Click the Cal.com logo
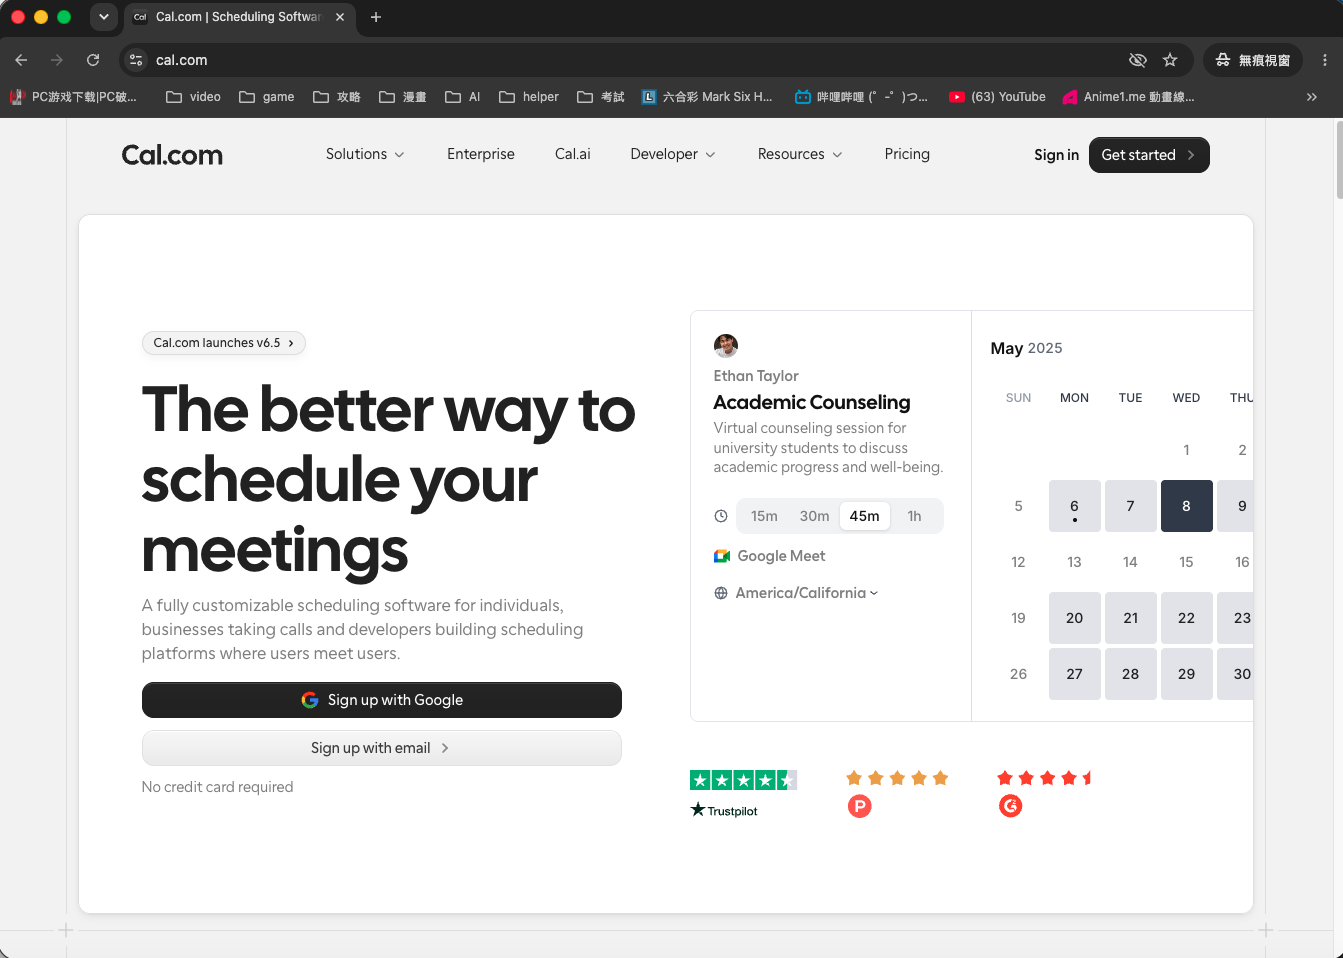This screenshot has height=958, width=1343. click(x=172, y=155)
